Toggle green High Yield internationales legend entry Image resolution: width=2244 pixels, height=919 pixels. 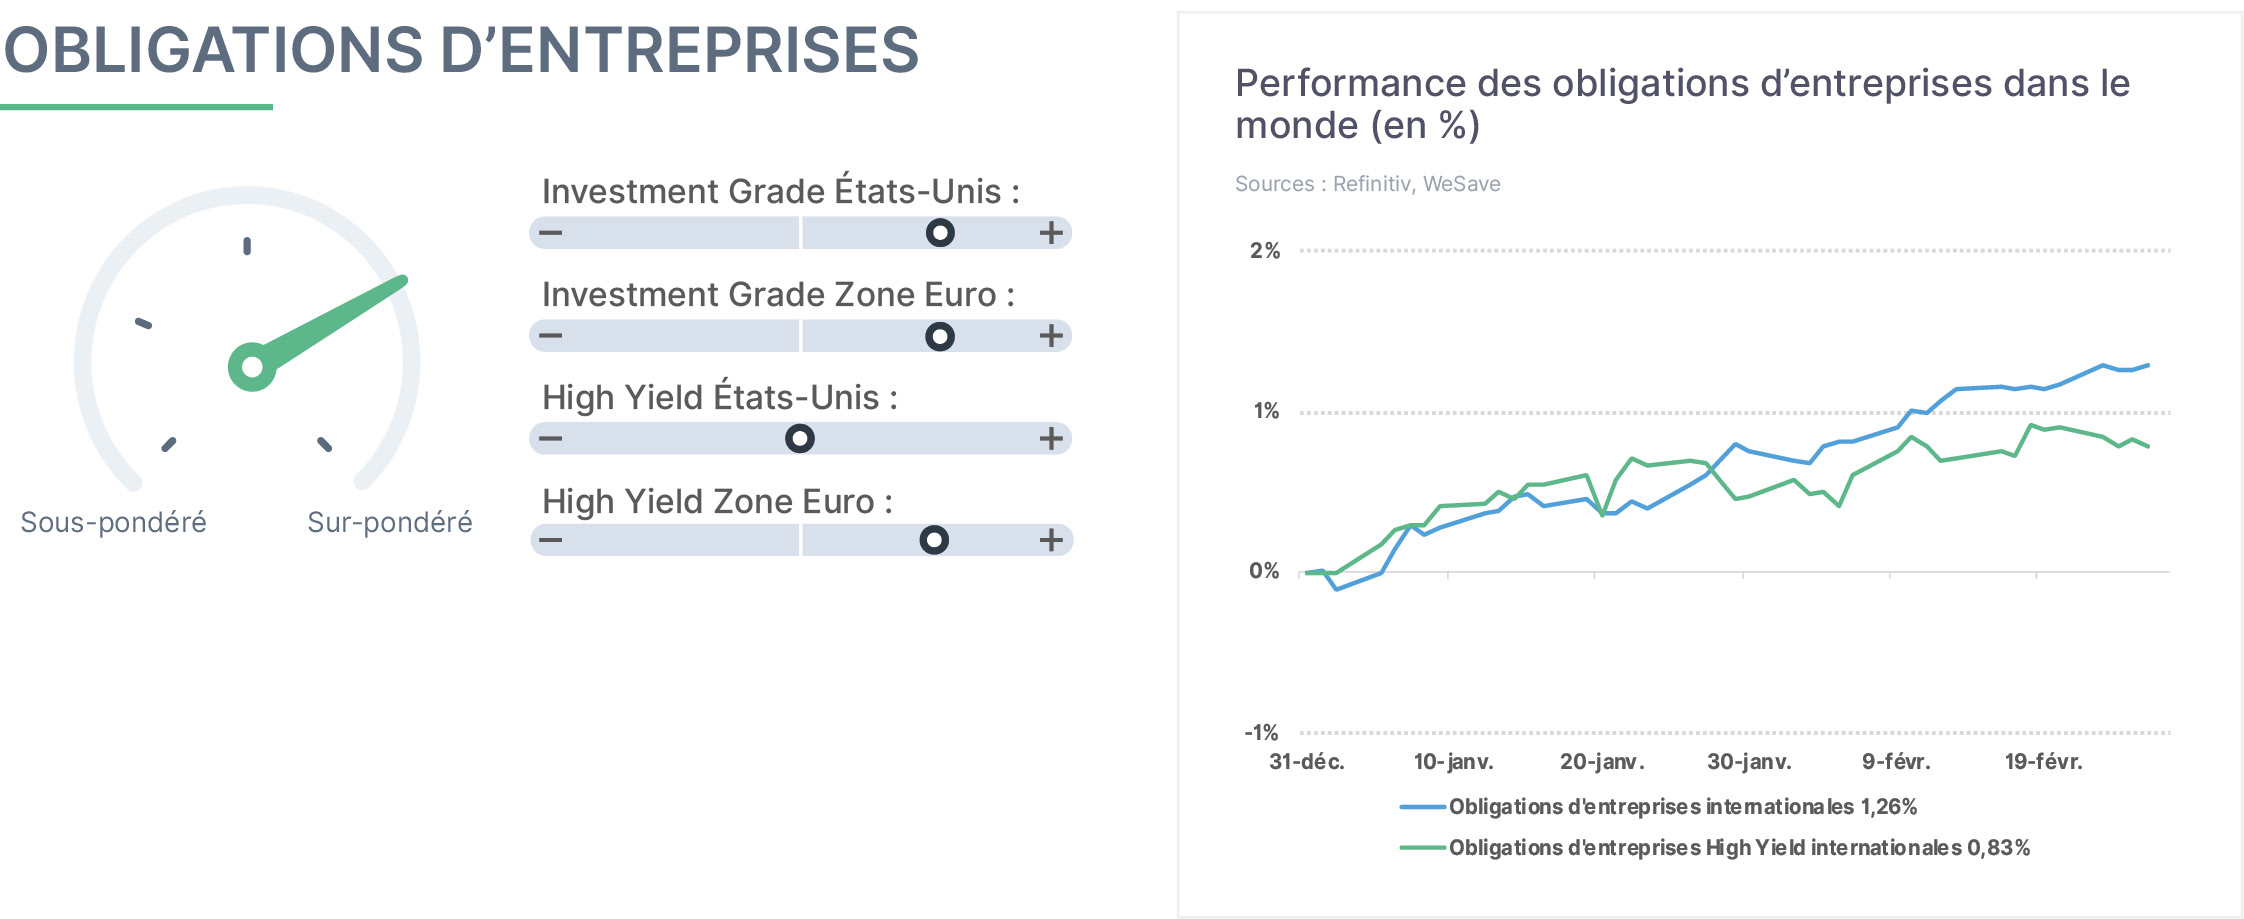tap(1715, 848)
